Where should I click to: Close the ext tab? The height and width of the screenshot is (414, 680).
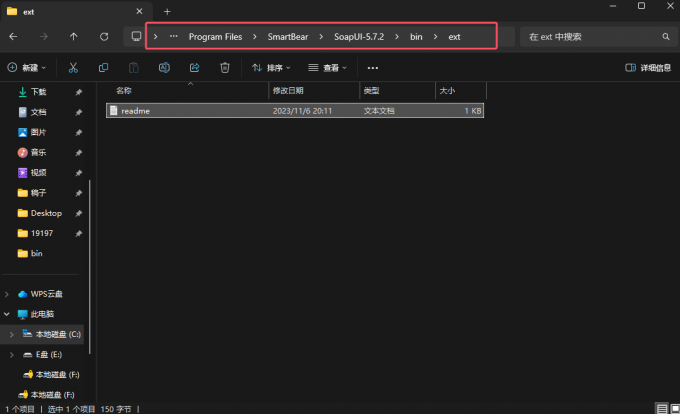139,11
